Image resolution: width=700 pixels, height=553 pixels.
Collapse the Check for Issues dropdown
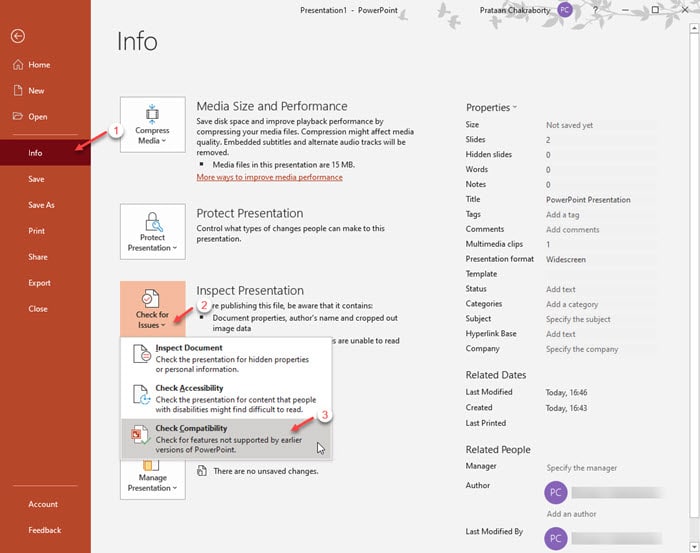point(153,309)
